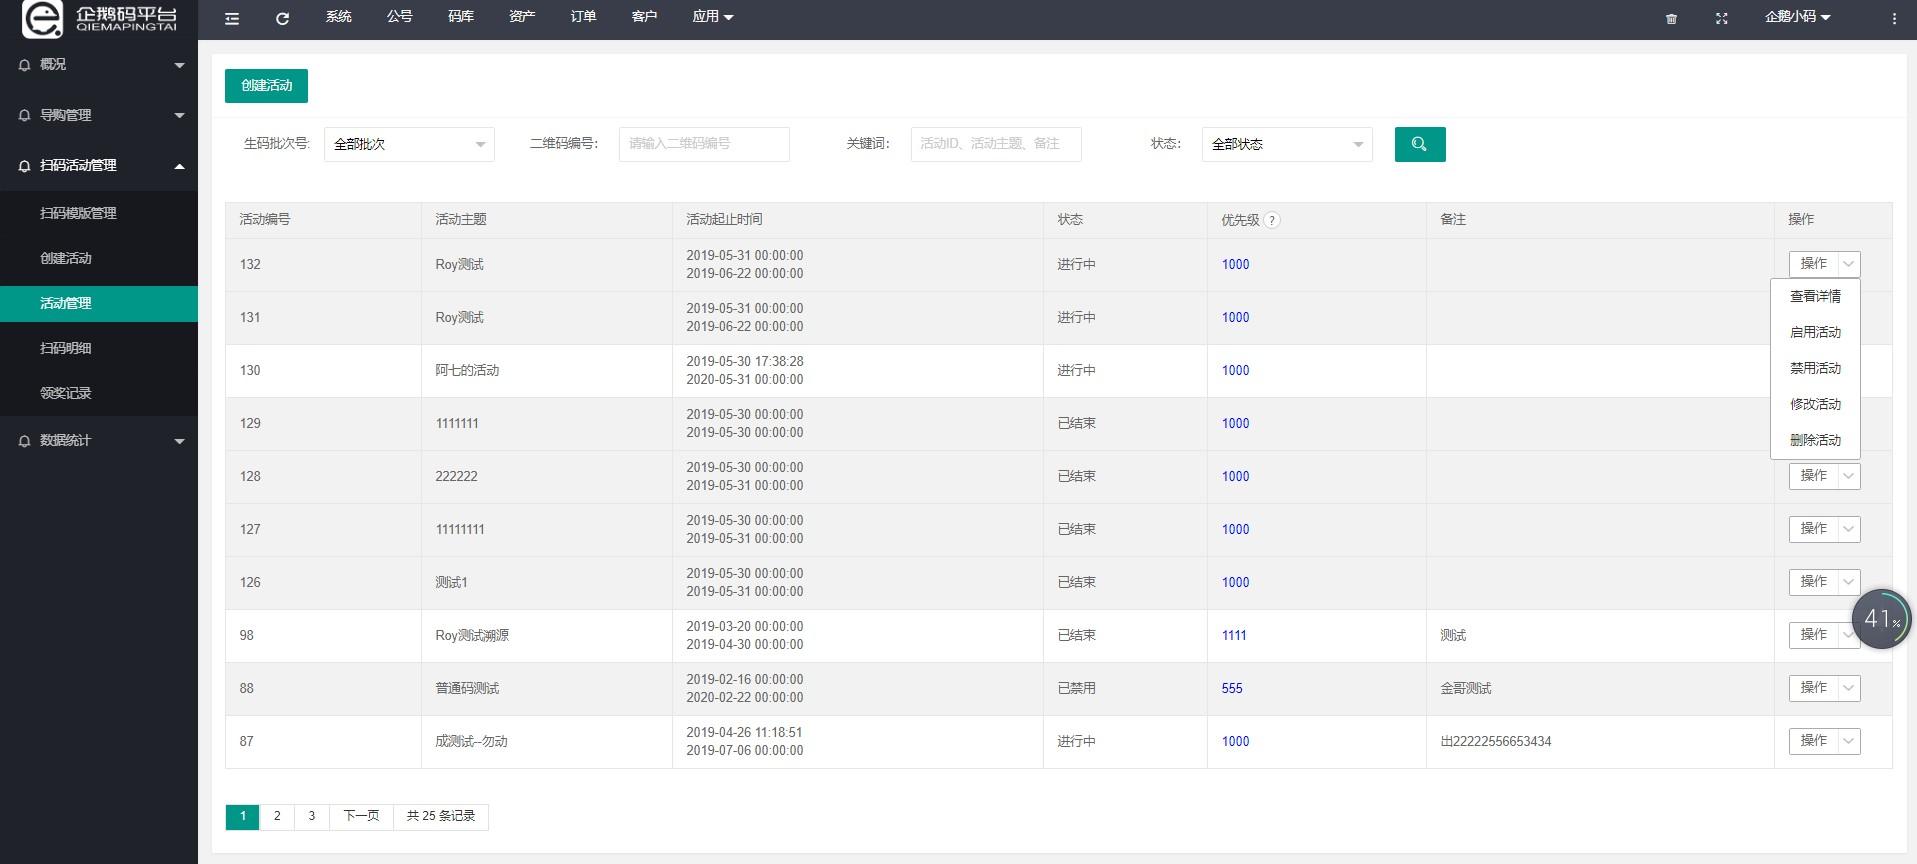The height and width of the screenshot is (864, 1917).
Task: Click 下一页 next page button
Action: point(361,816)
